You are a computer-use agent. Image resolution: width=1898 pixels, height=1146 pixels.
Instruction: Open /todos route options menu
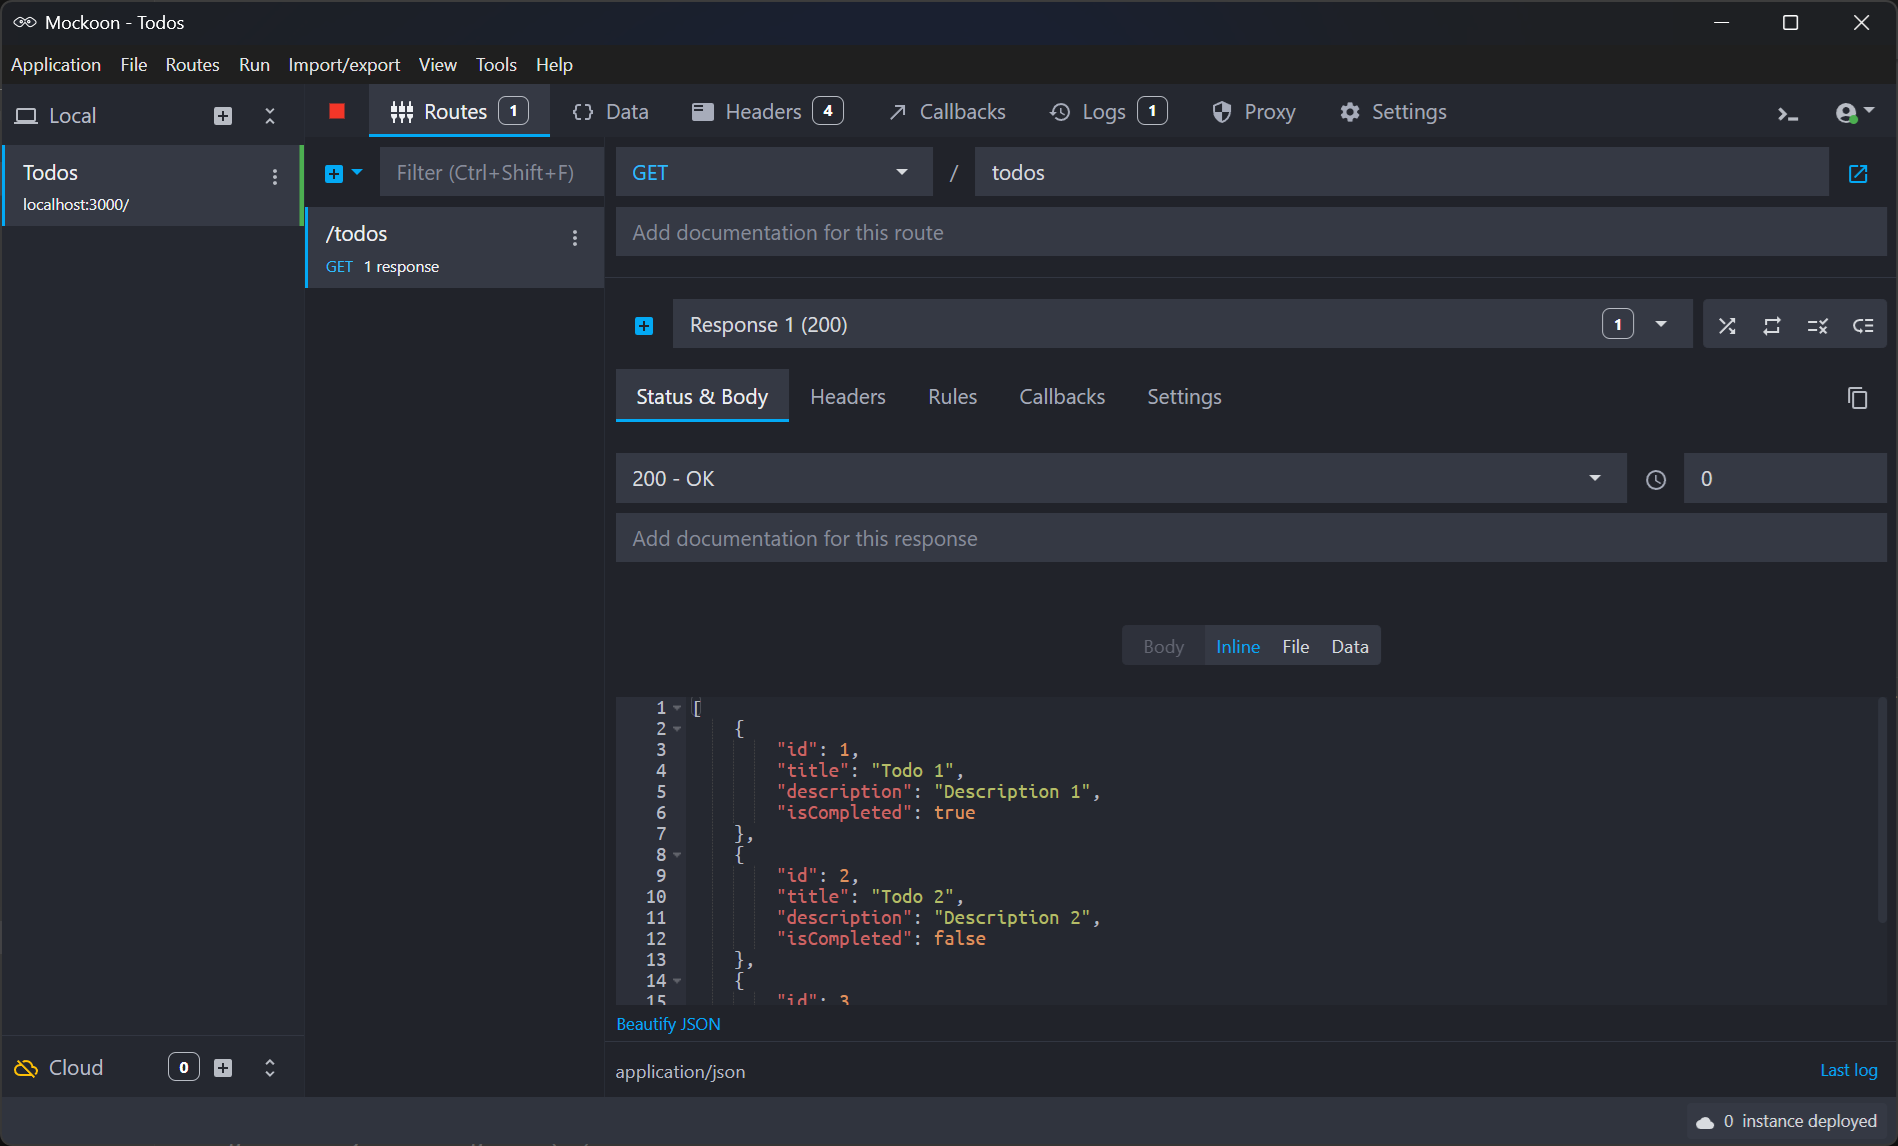[x=575, y=238]
